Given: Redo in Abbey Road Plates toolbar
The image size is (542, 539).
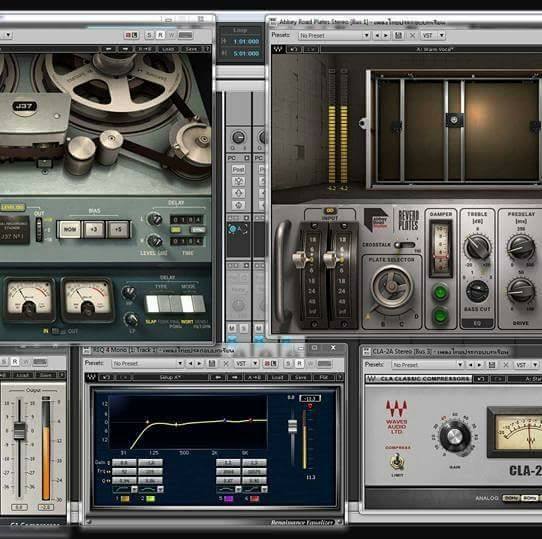Looking at the screenshot, I should (311, 49).
